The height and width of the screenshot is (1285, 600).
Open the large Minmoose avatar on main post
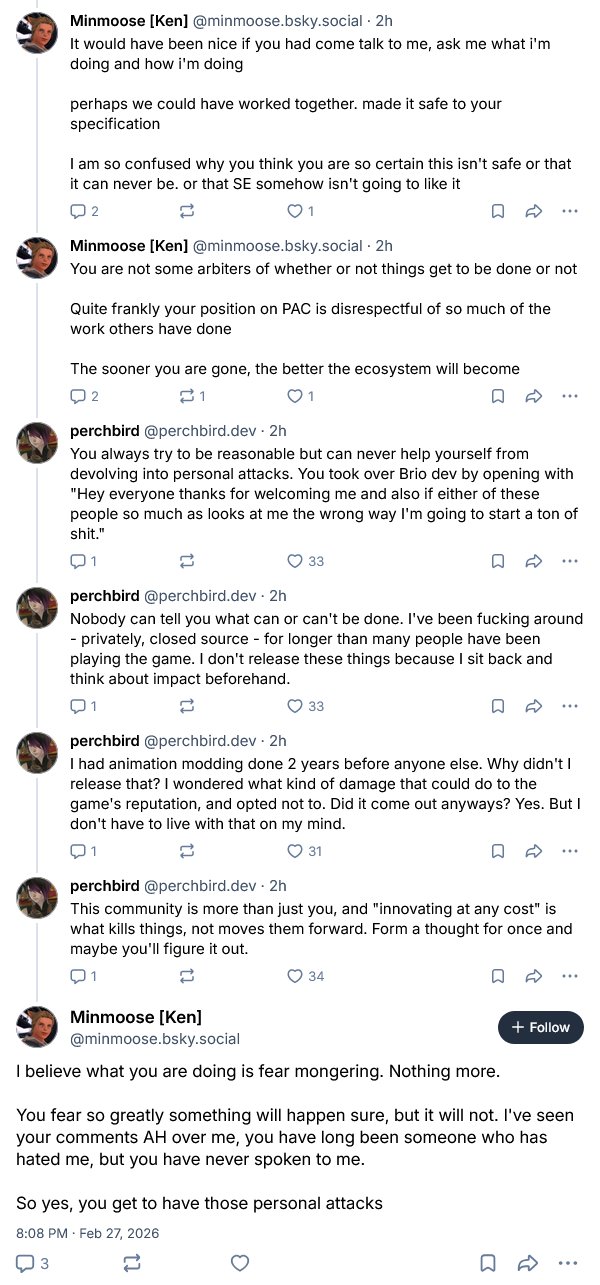tap(37, 1027)
